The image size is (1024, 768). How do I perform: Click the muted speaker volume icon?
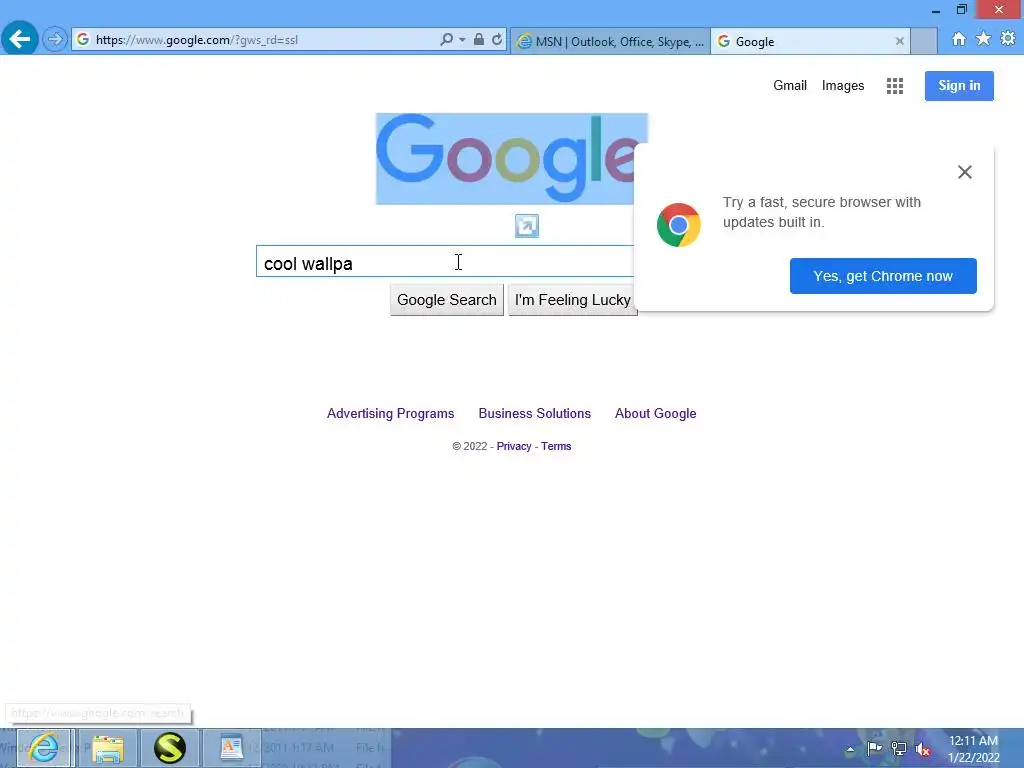[x=922, y=749]
